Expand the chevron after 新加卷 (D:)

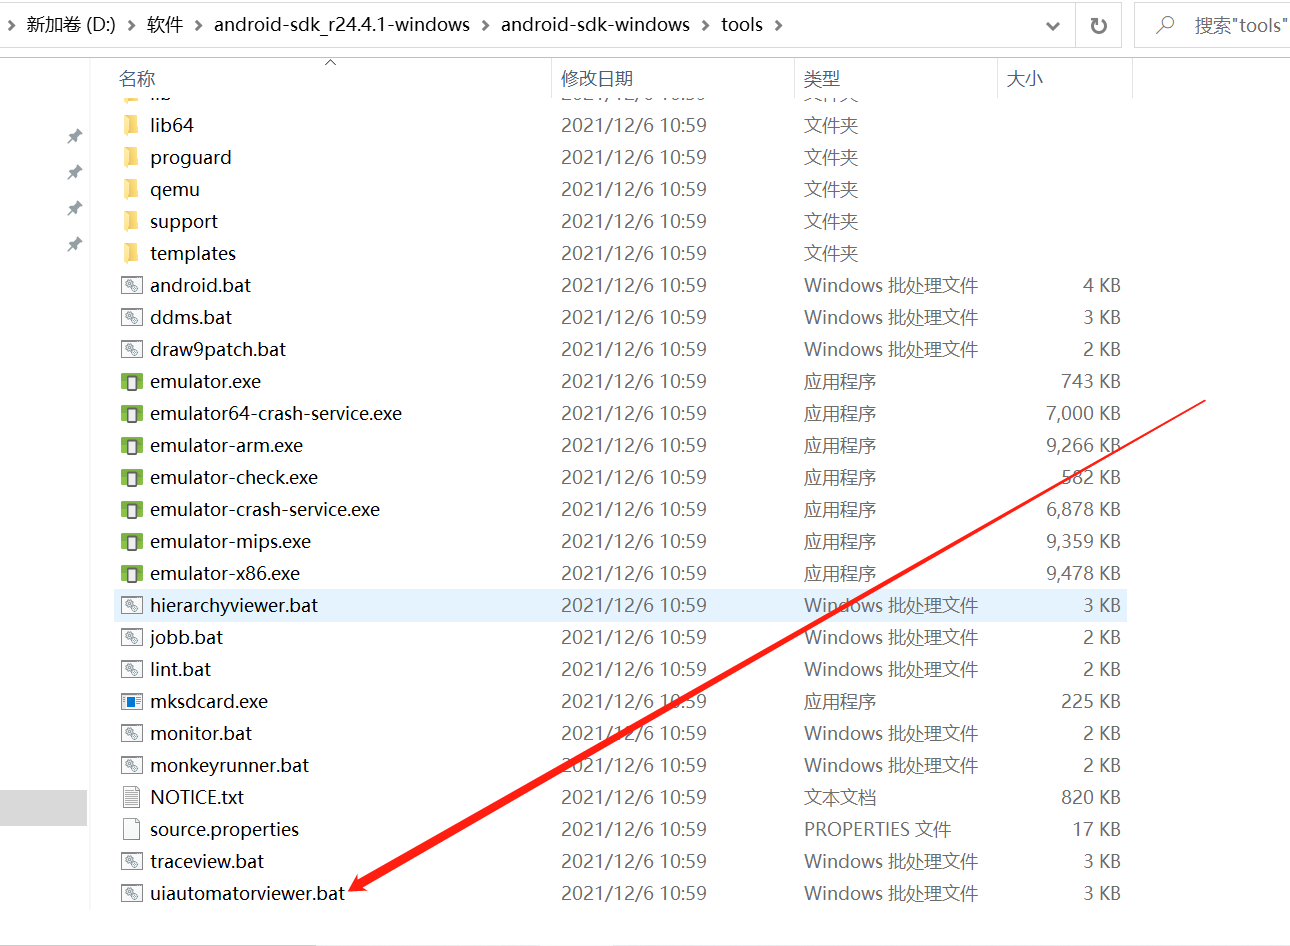pyautogui.click(x=131, y=25)
